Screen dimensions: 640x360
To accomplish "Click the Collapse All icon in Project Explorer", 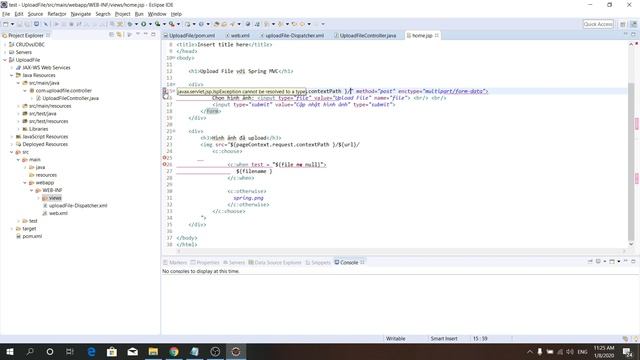I will (111, 35).
